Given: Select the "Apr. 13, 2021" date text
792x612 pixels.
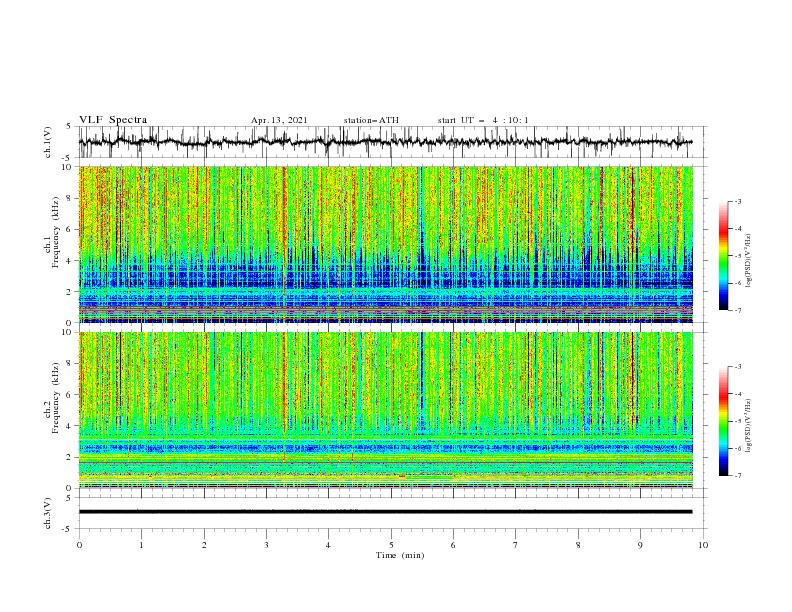Looking at the screenshot, I should (x=279, y=120).
